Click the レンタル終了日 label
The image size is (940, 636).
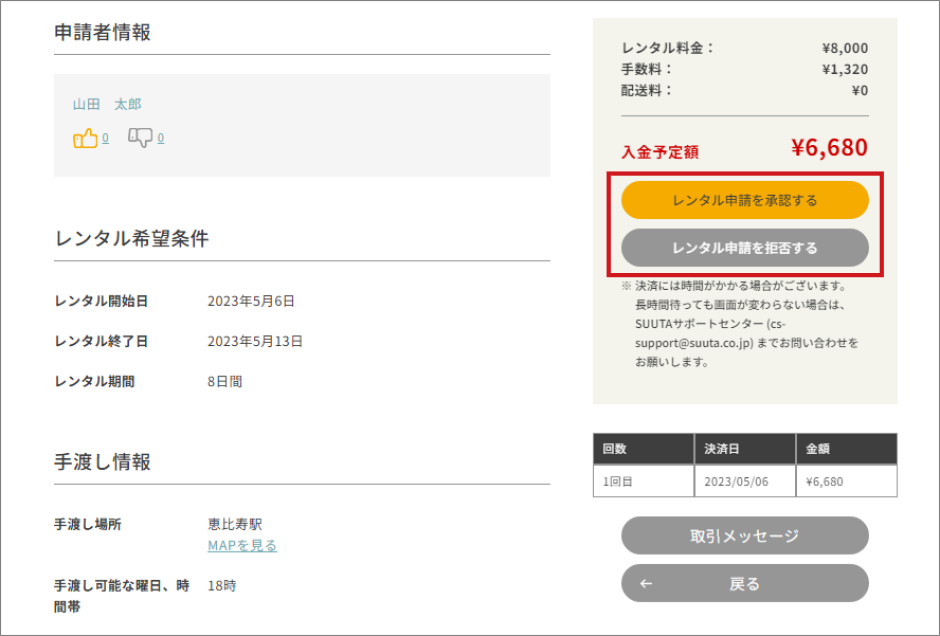coord(101,341)
